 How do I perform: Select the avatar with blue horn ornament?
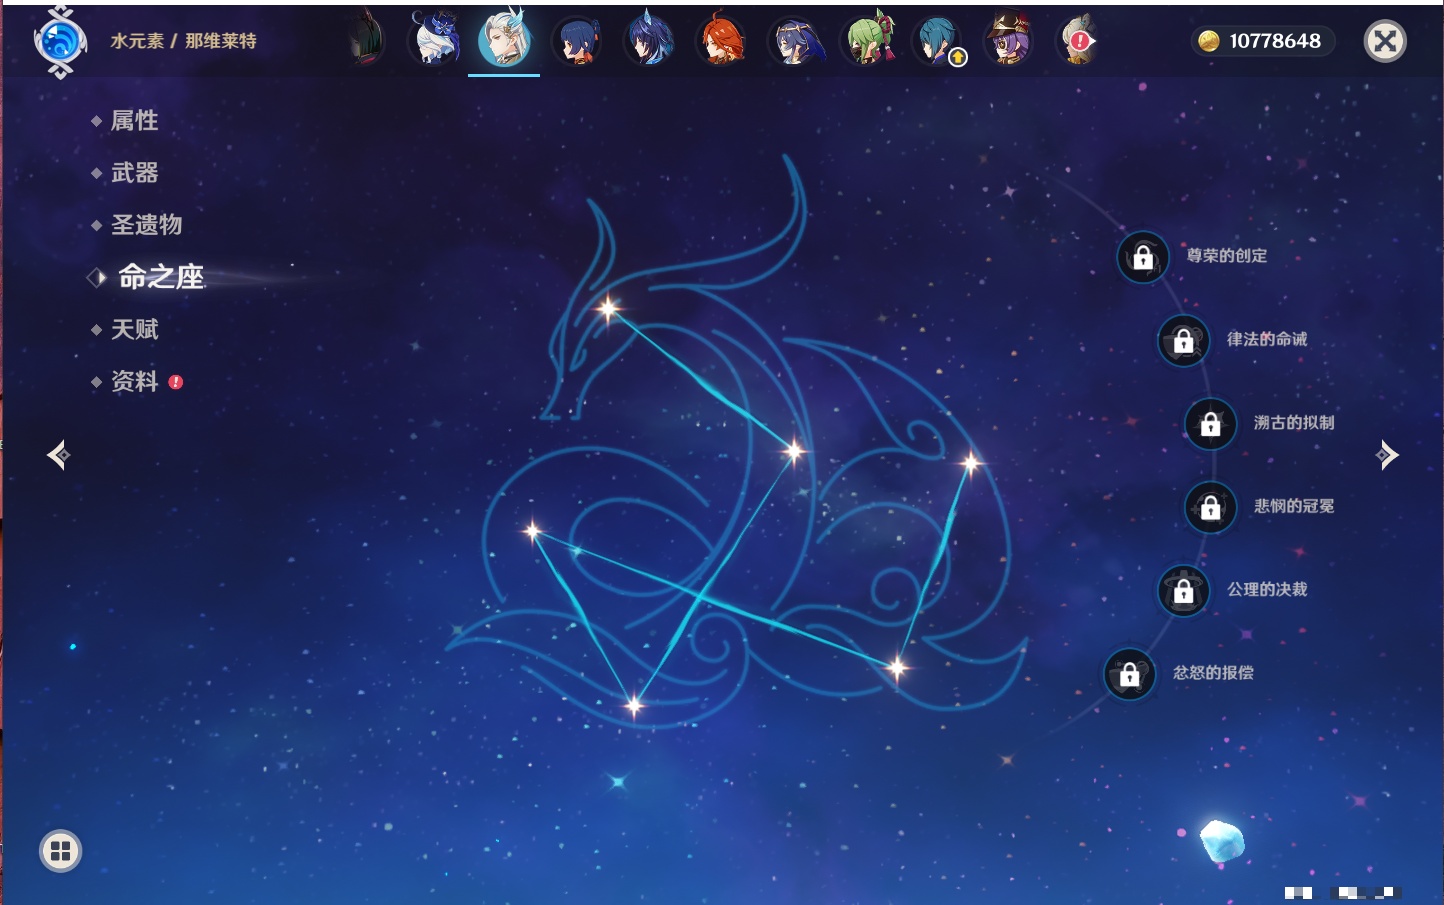click(x=648, y=41)
